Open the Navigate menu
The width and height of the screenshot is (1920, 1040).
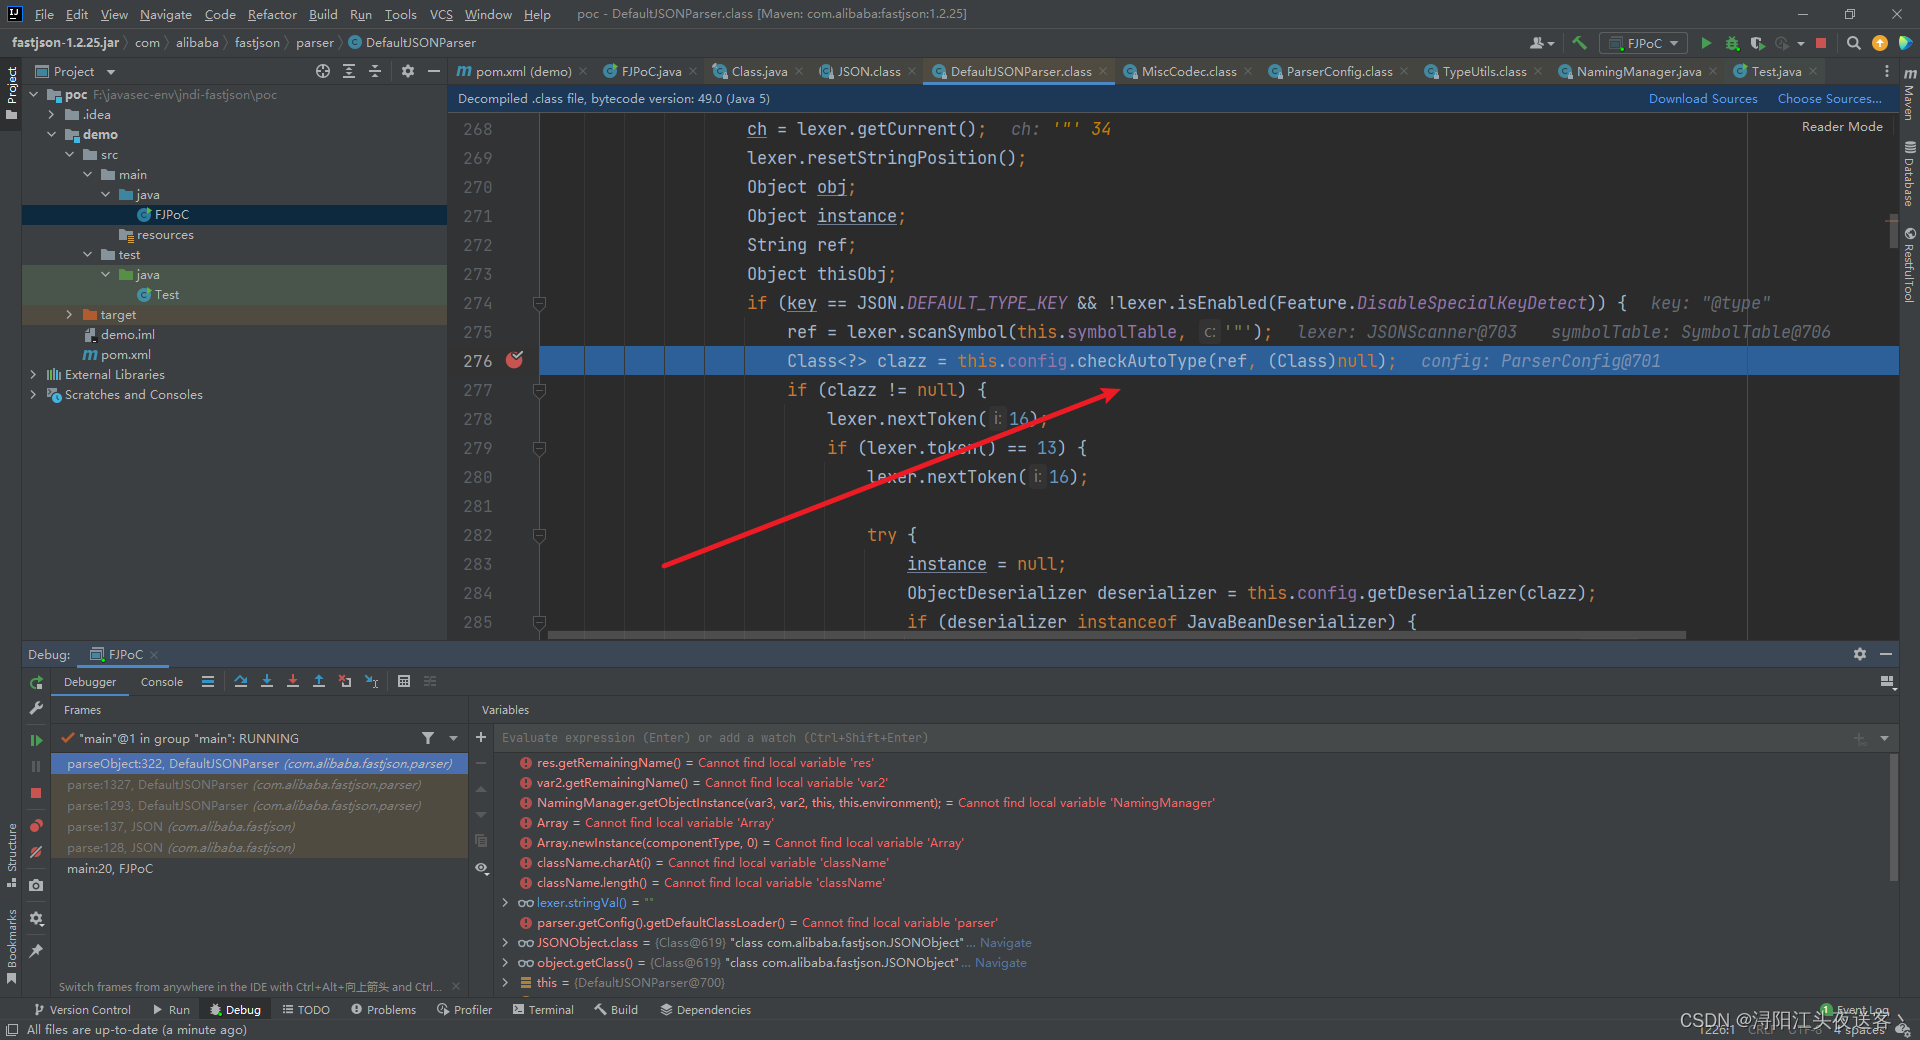click(165, 14)
